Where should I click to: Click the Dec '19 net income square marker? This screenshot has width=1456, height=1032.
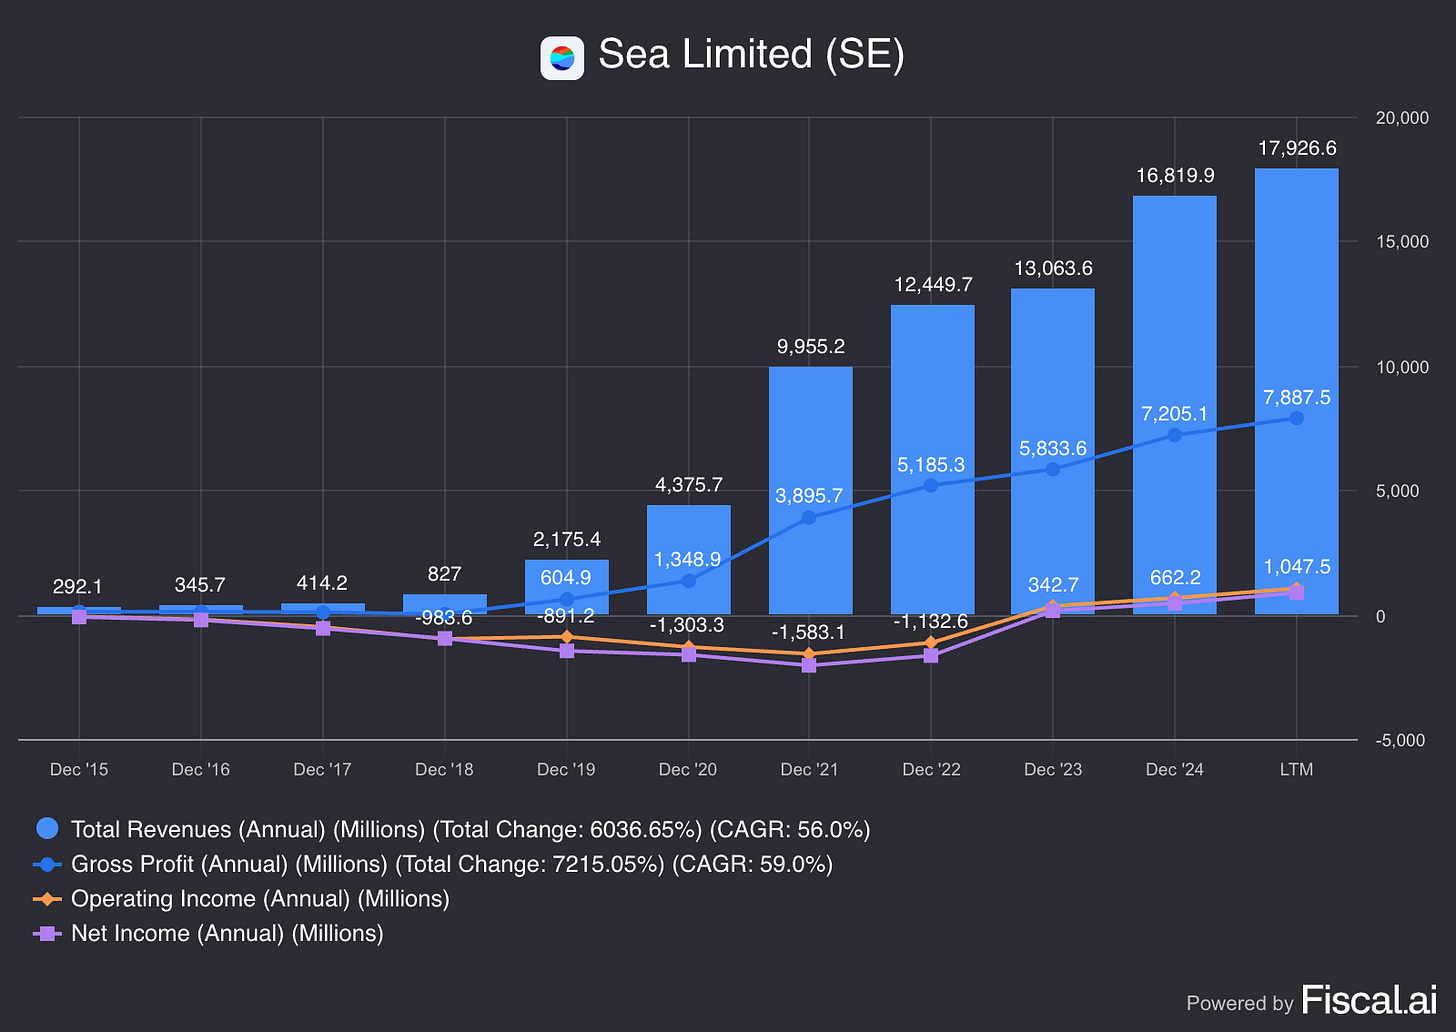coord(566,651)
